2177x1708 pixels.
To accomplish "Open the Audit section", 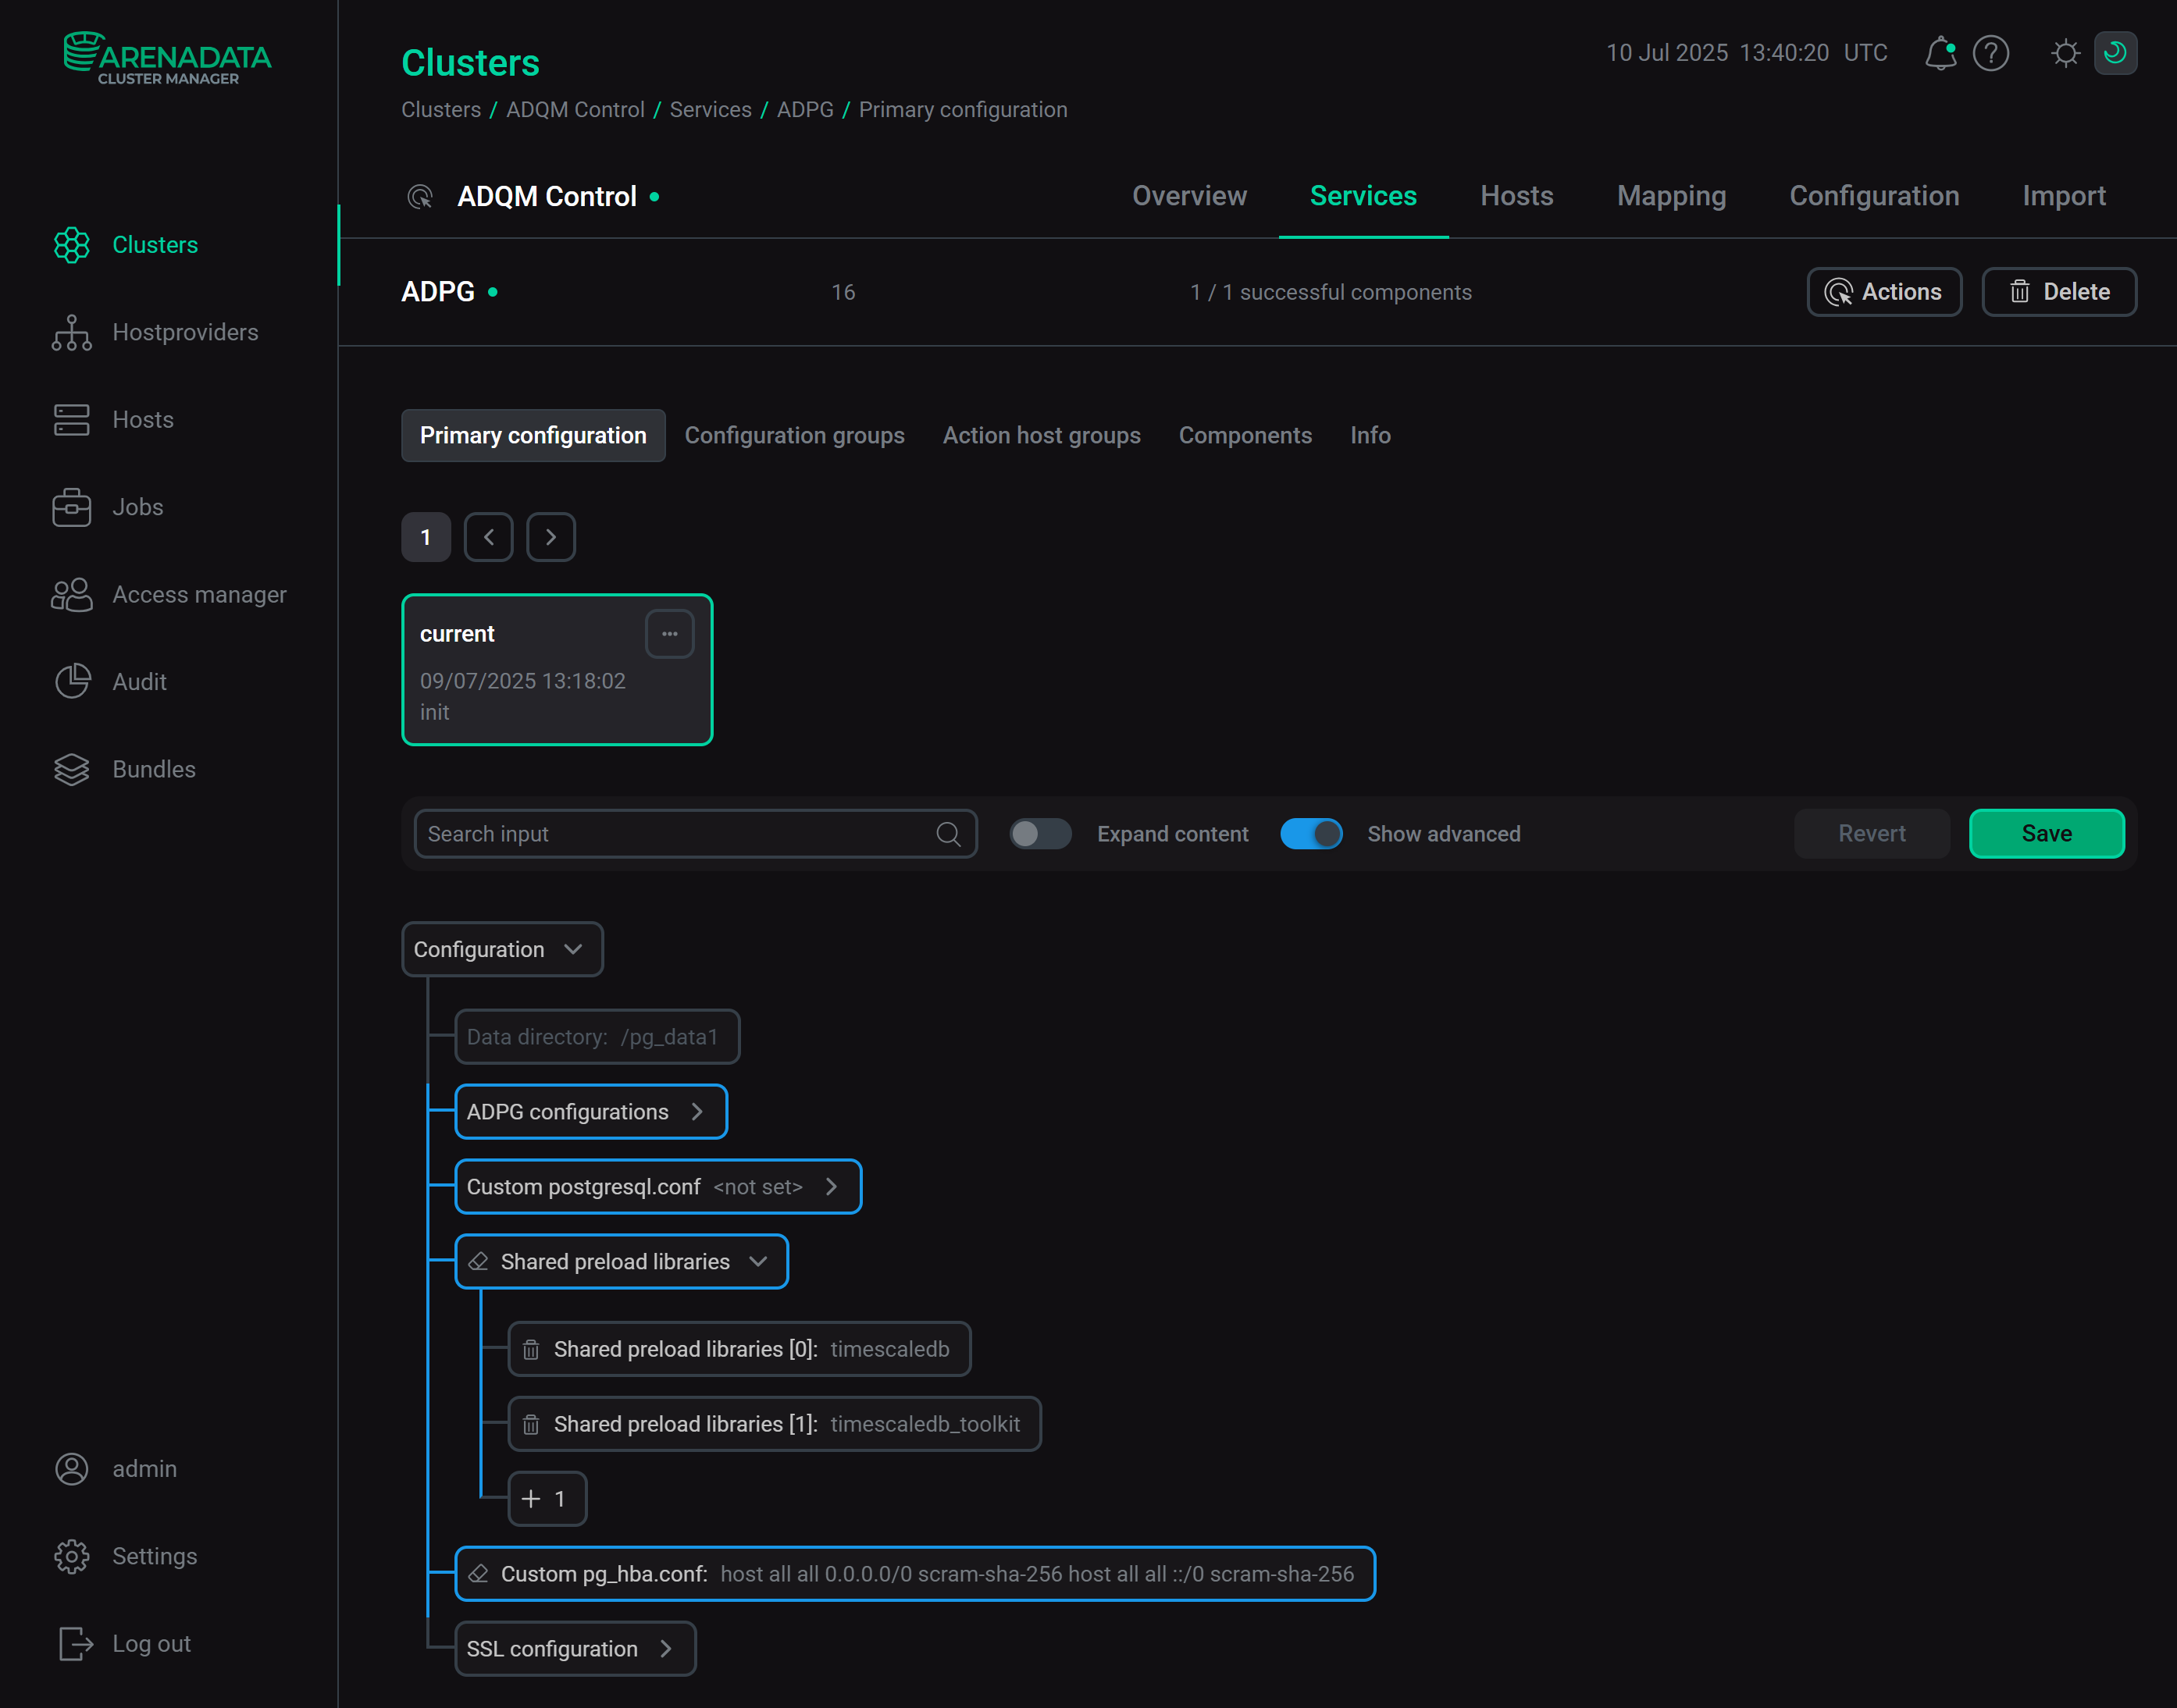I will (x=139, y=681).
